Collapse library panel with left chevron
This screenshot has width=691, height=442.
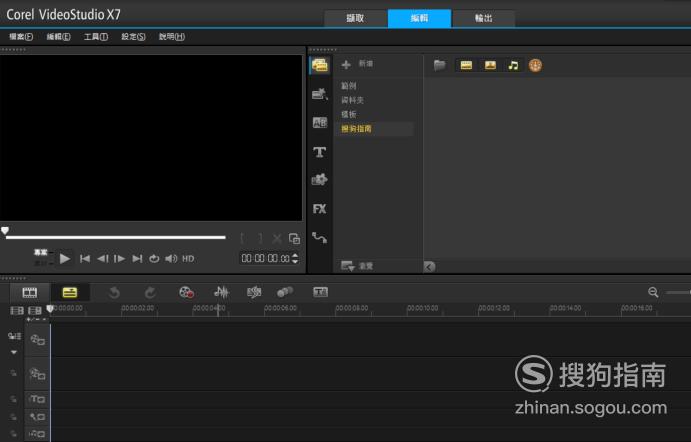pos(429,267)
